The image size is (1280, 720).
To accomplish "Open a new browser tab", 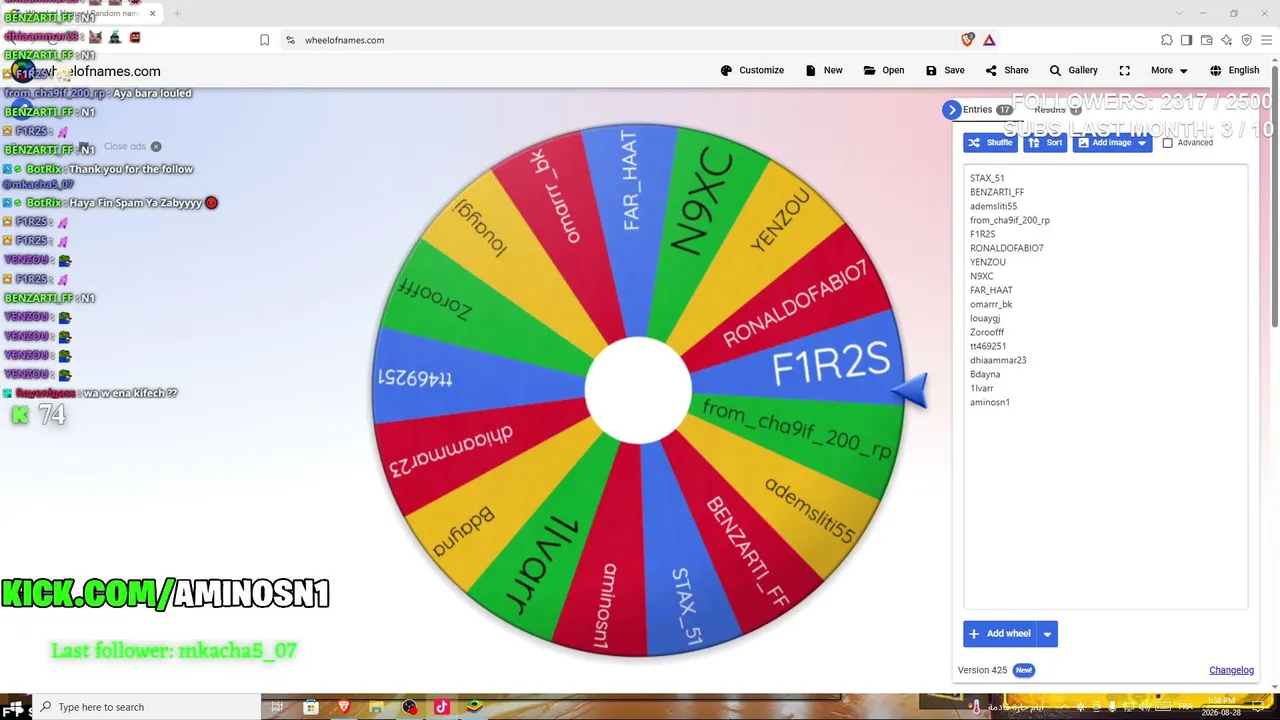I will tap(177, 13).
